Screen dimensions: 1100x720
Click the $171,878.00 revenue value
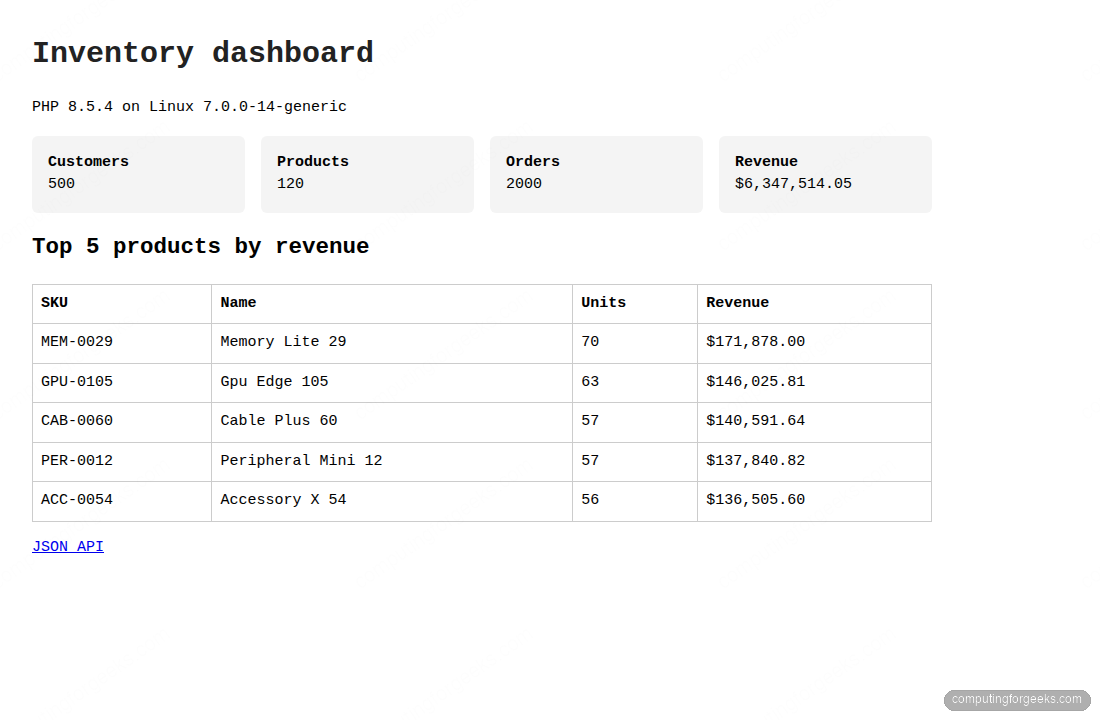point(755,341)
